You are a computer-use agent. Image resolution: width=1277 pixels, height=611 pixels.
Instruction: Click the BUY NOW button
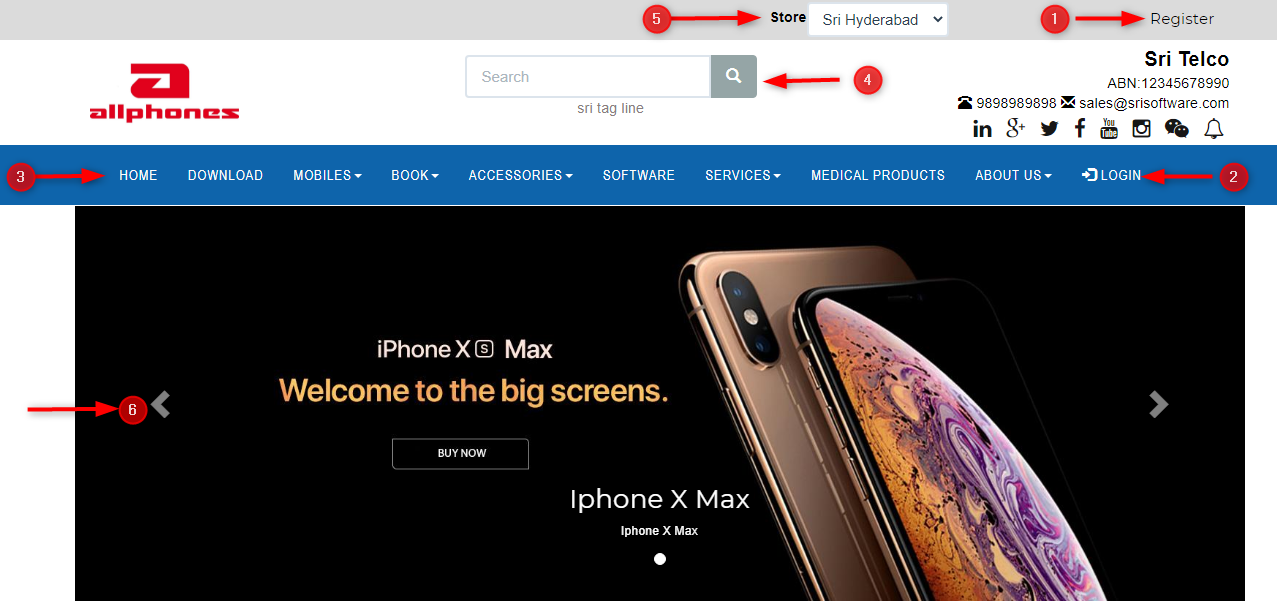(x=460, y=453)
